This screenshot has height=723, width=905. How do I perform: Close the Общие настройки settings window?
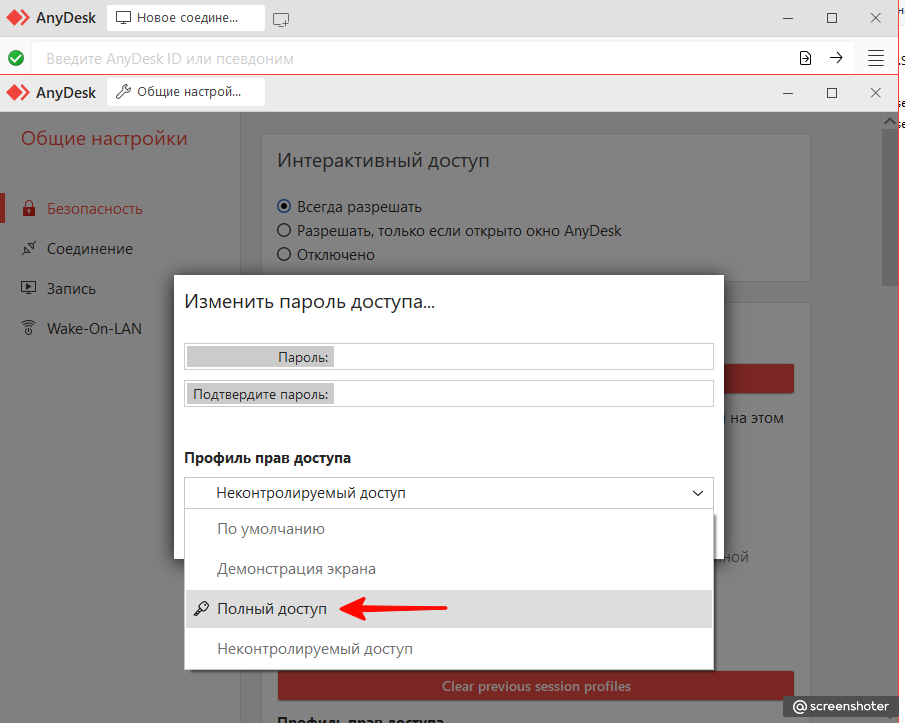pos(876,93)
